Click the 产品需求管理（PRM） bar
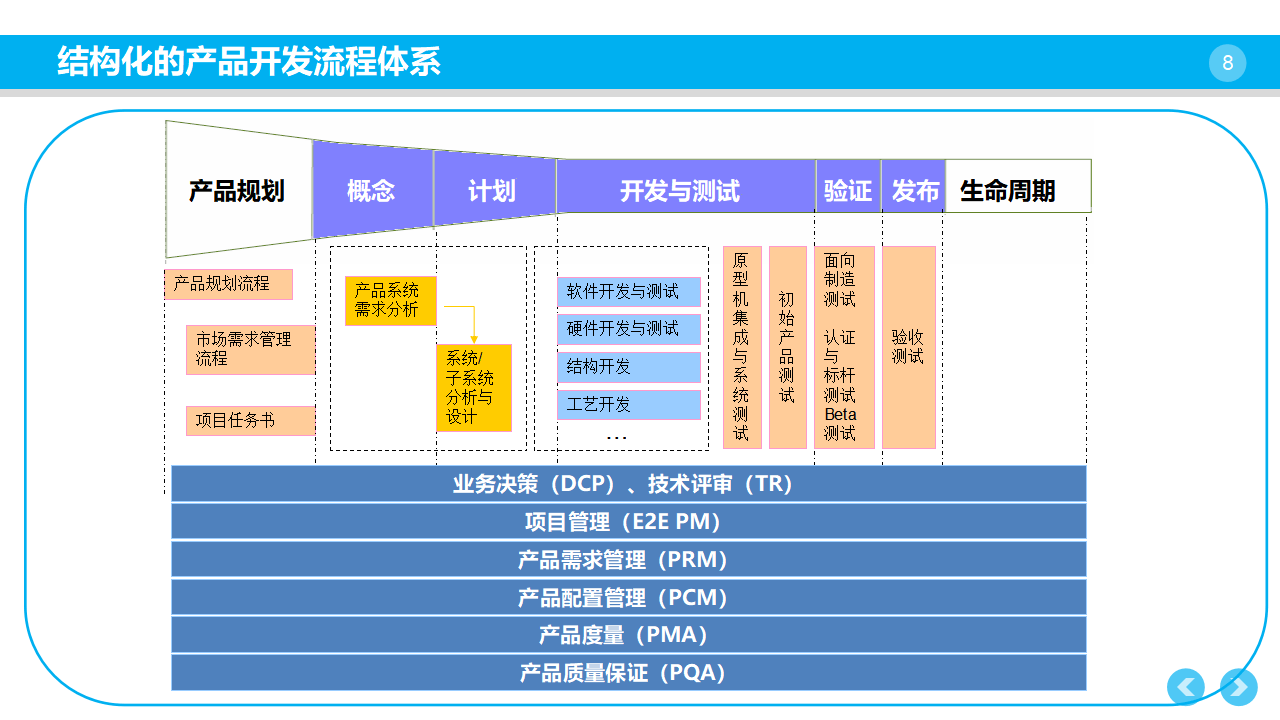The image size is (1280, 720). point(629,560)
